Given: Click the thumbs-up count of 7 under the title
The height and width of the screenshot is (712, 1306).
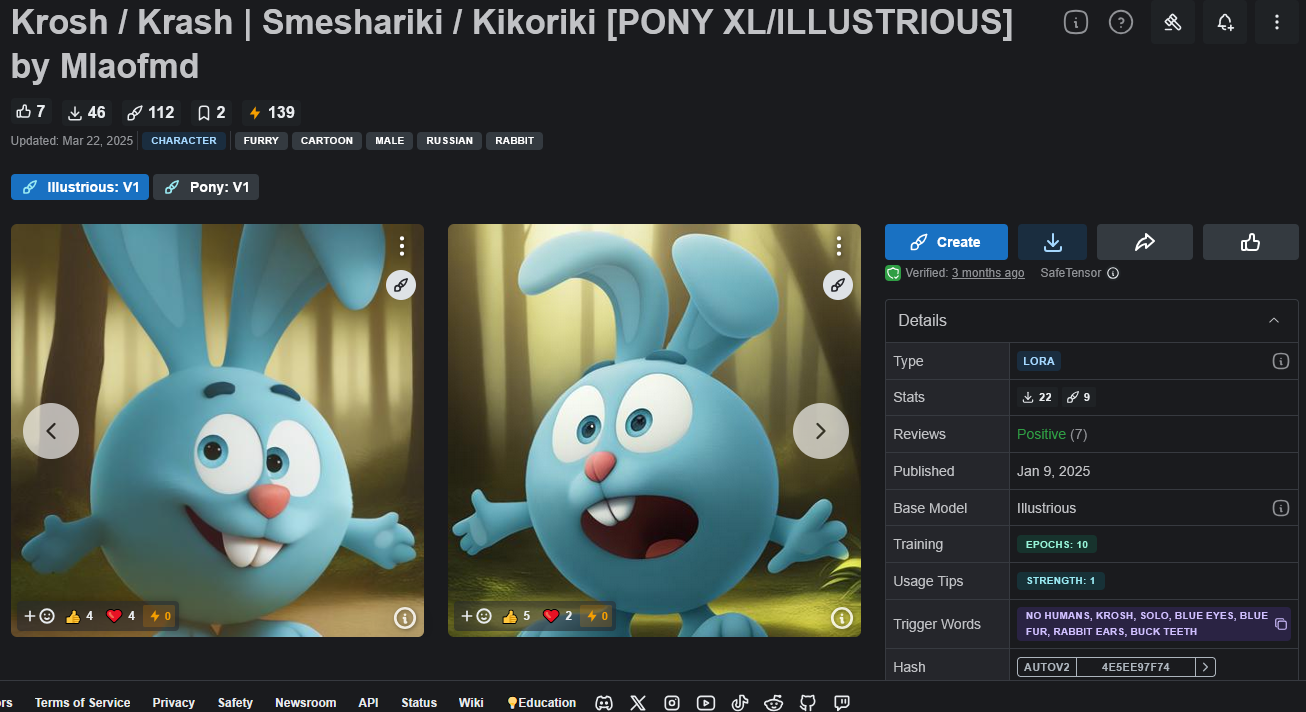Looking at the screenshot, I should (31, 112).
